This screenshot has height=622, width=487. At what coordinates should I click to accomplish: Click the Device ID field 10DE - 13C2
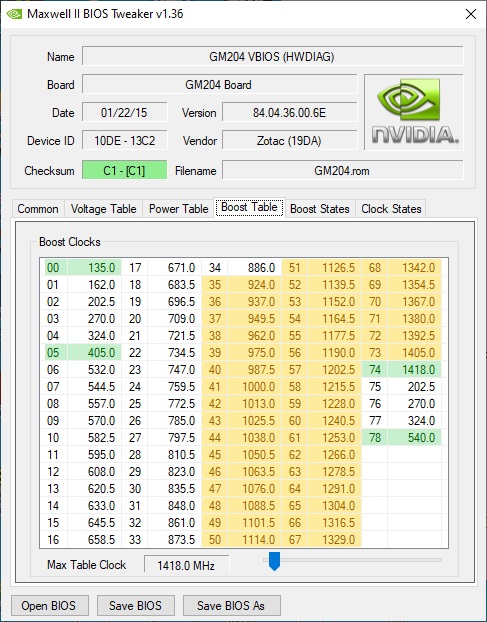click(x=124, y=141)
